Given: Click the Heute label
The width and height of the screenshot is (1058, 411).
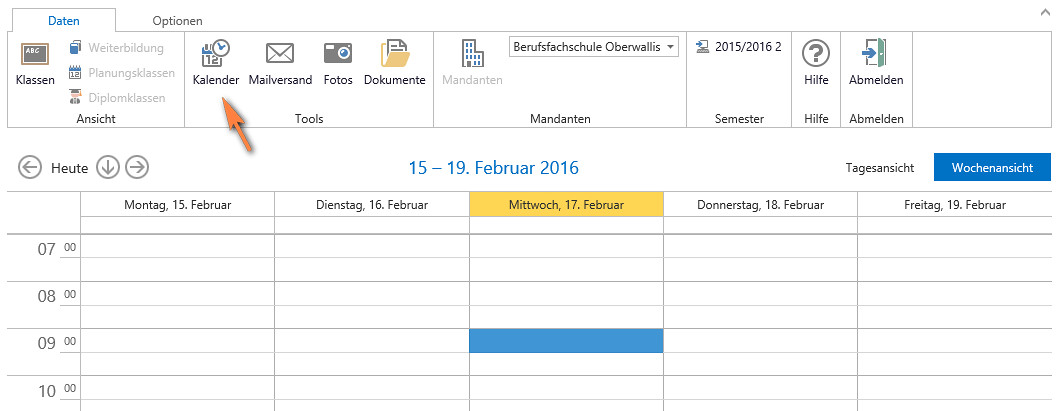Looking at the screenshot, I should (70, 168).
